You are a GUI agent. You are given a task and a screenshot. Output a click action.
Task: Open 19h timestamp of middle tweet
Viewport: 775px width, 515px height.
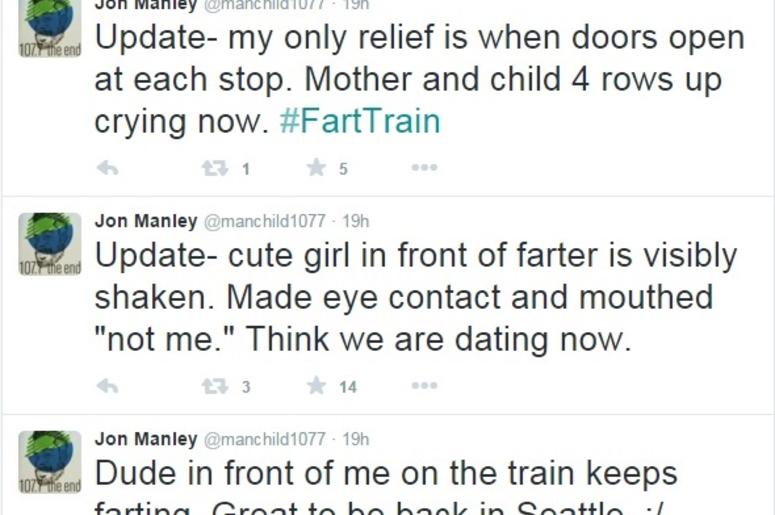(x=355, y=221)
